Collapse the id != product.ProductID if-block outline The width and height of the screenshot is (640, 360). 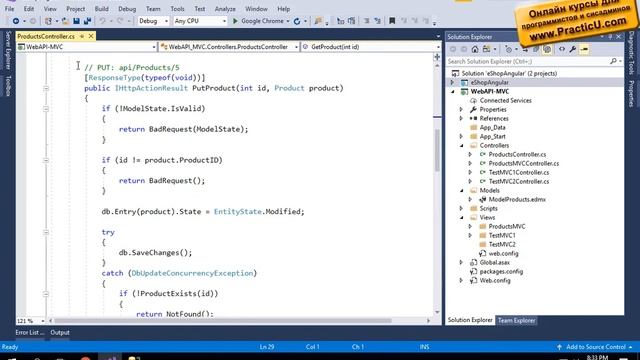[46, 160]
